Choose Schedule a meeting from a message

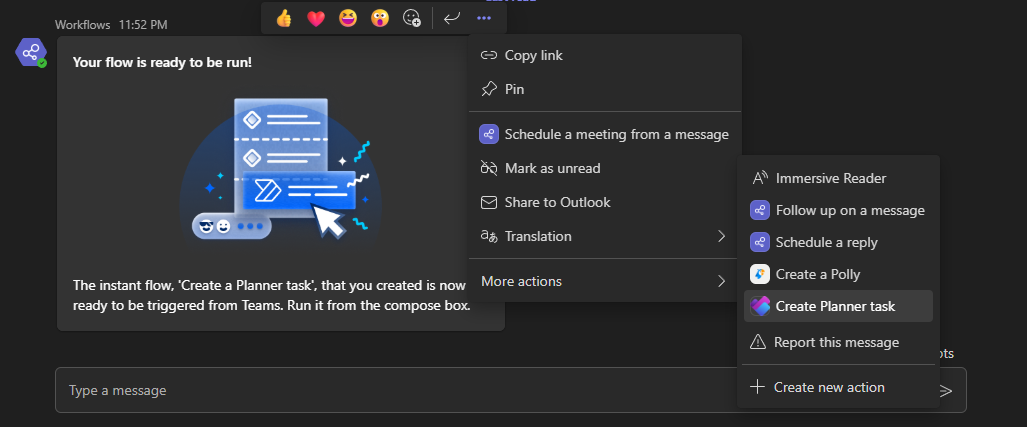[x=605, y=134]
